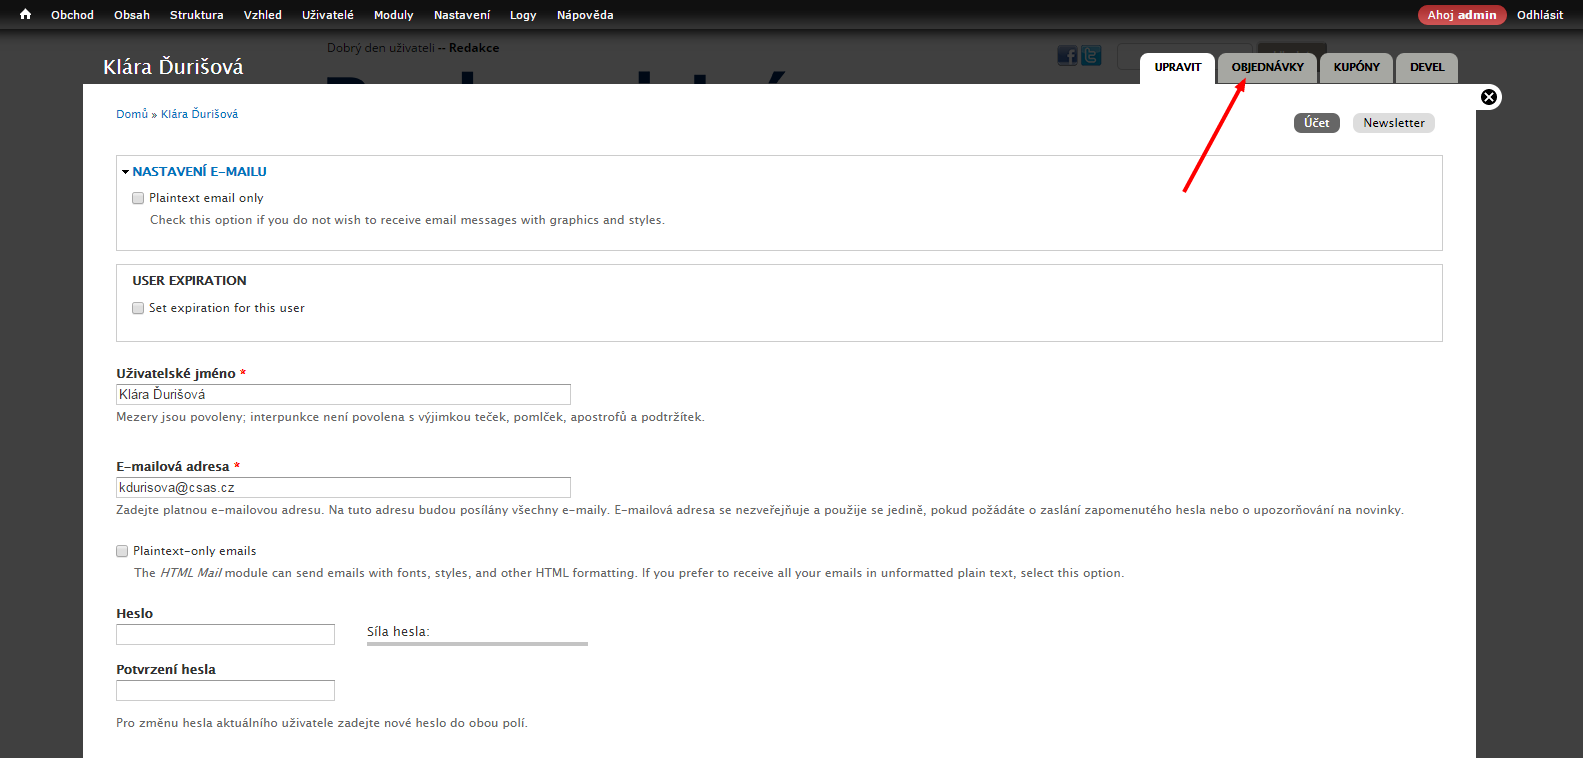Image resolution: width=1583 pixels, height=758 pixels.
Task: Open the Uživatelé menu item
Action: [x=328, y=15]
